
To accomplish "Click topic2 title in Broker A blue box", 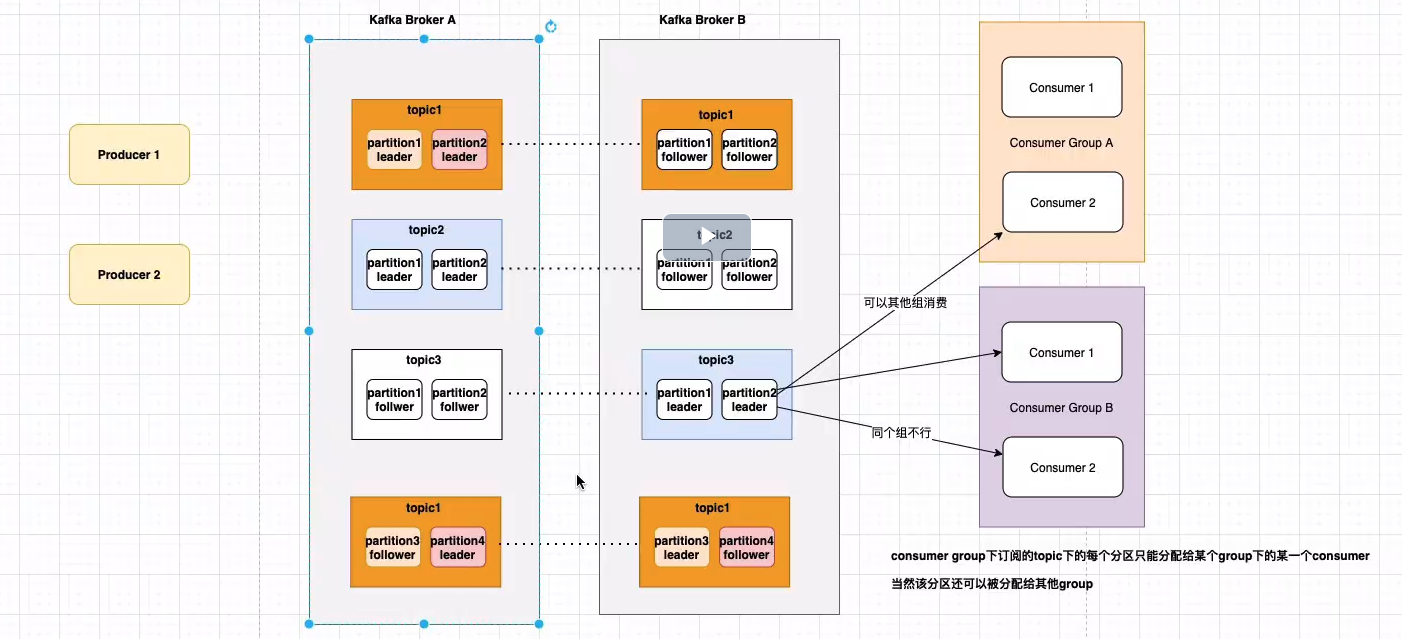I will point(424,230).
